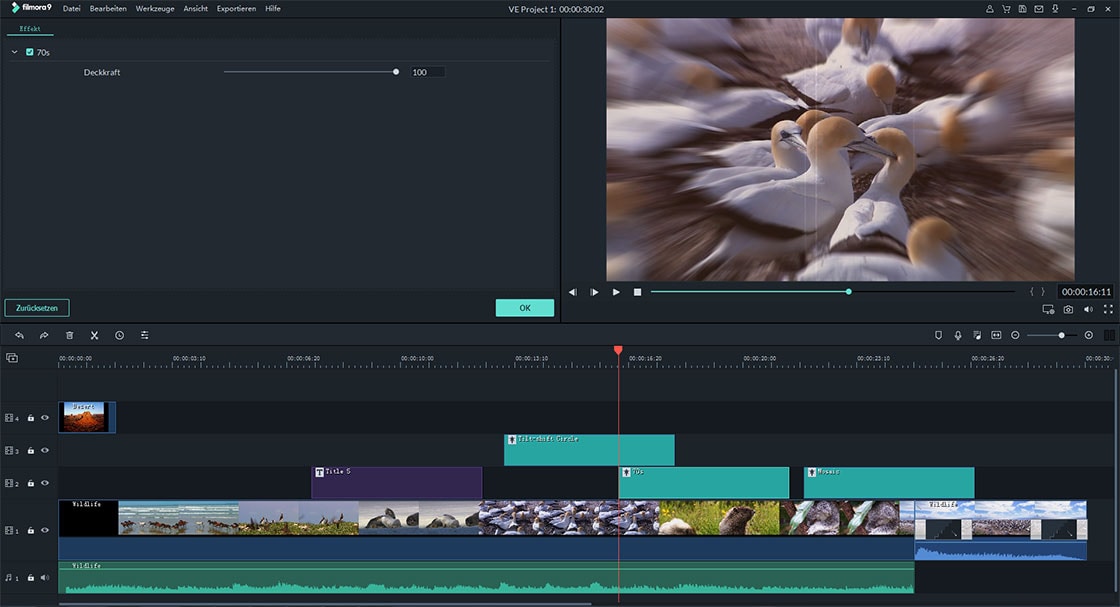
Task: Zoom out the timeline with the minus icon
Action: 1015,335
